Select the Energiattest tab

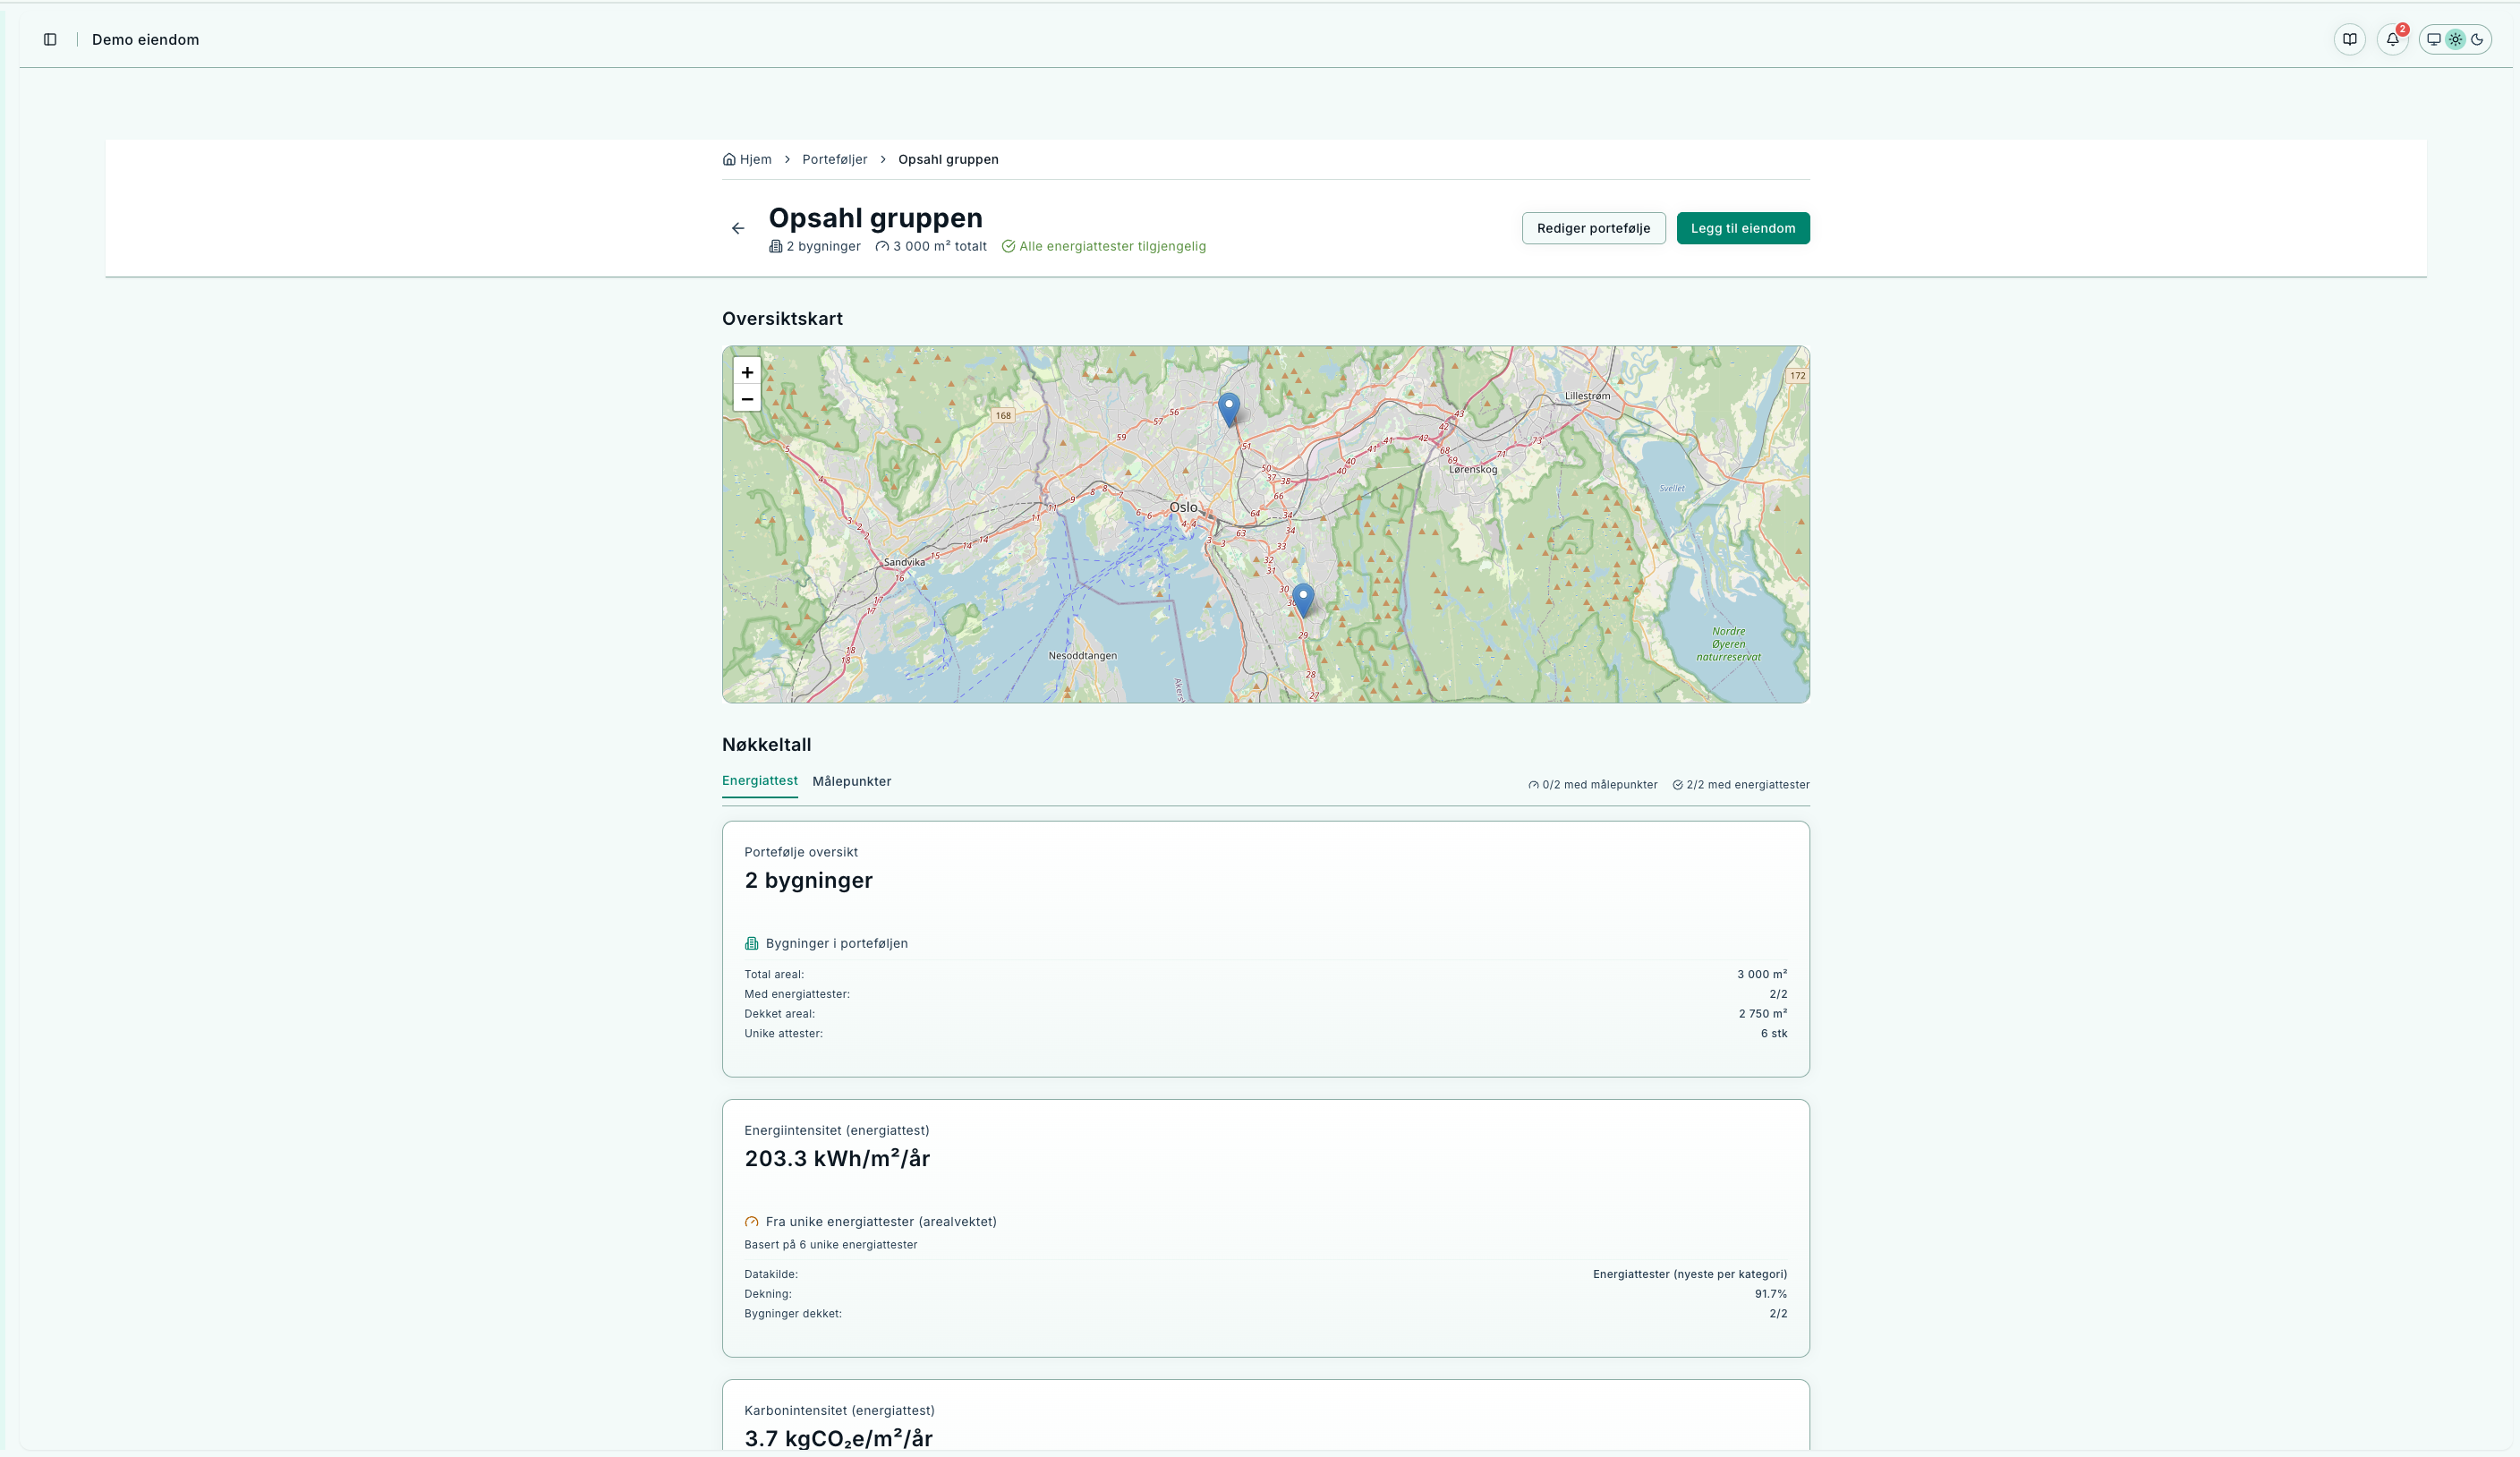[x=759, y=781]
